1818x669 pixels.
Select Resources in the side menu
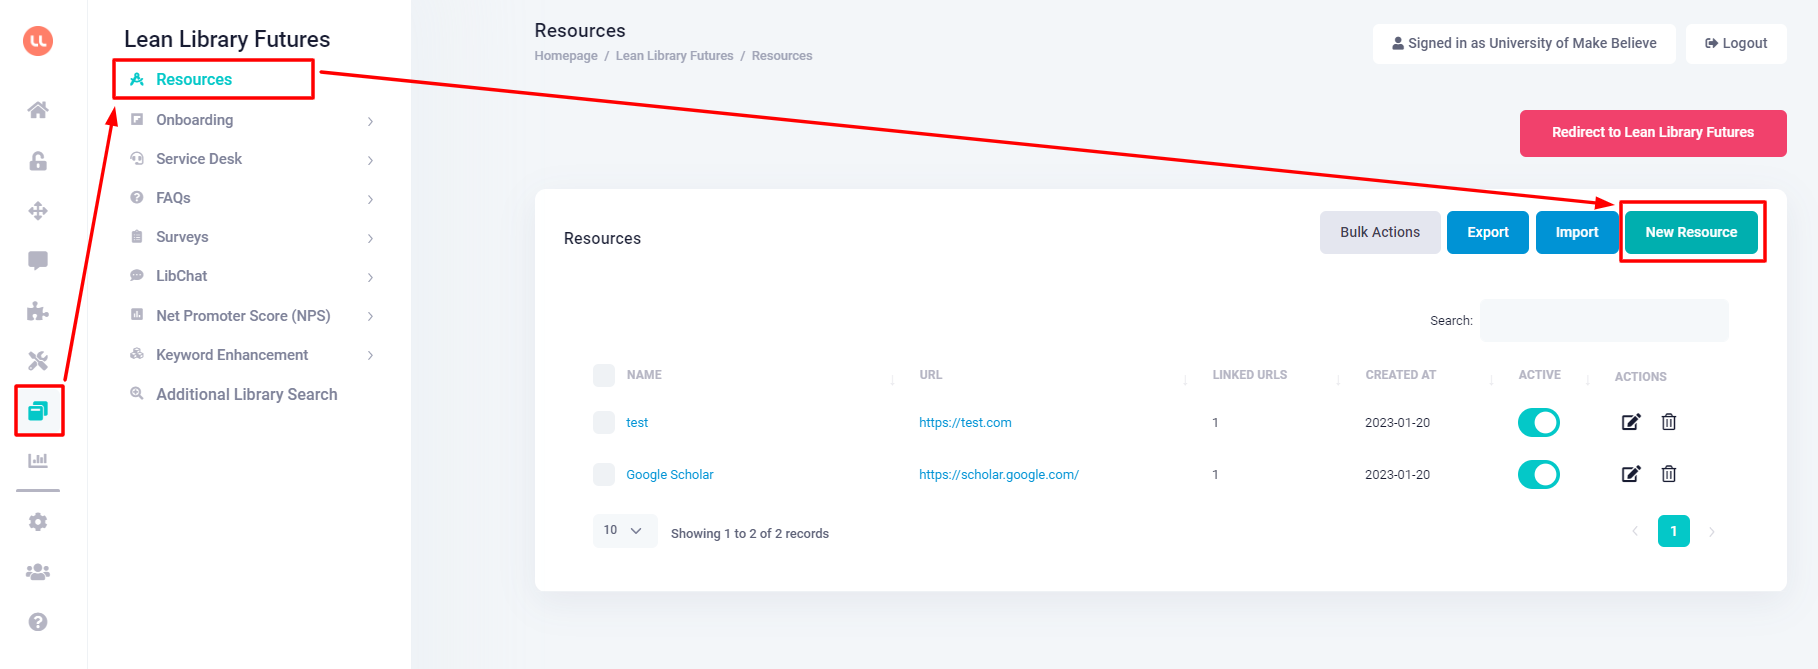[x=194, y=79]
